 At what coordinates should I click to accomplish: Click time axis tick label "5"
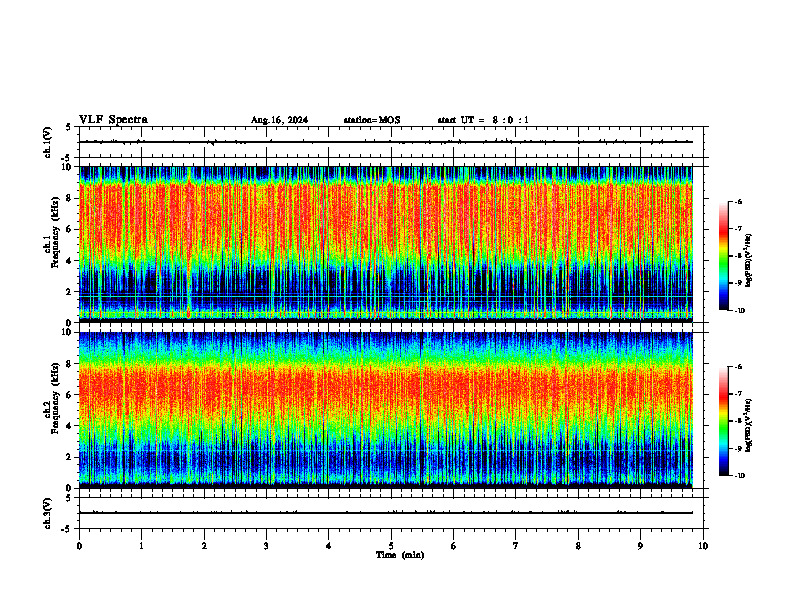click(x=391, y=546)
